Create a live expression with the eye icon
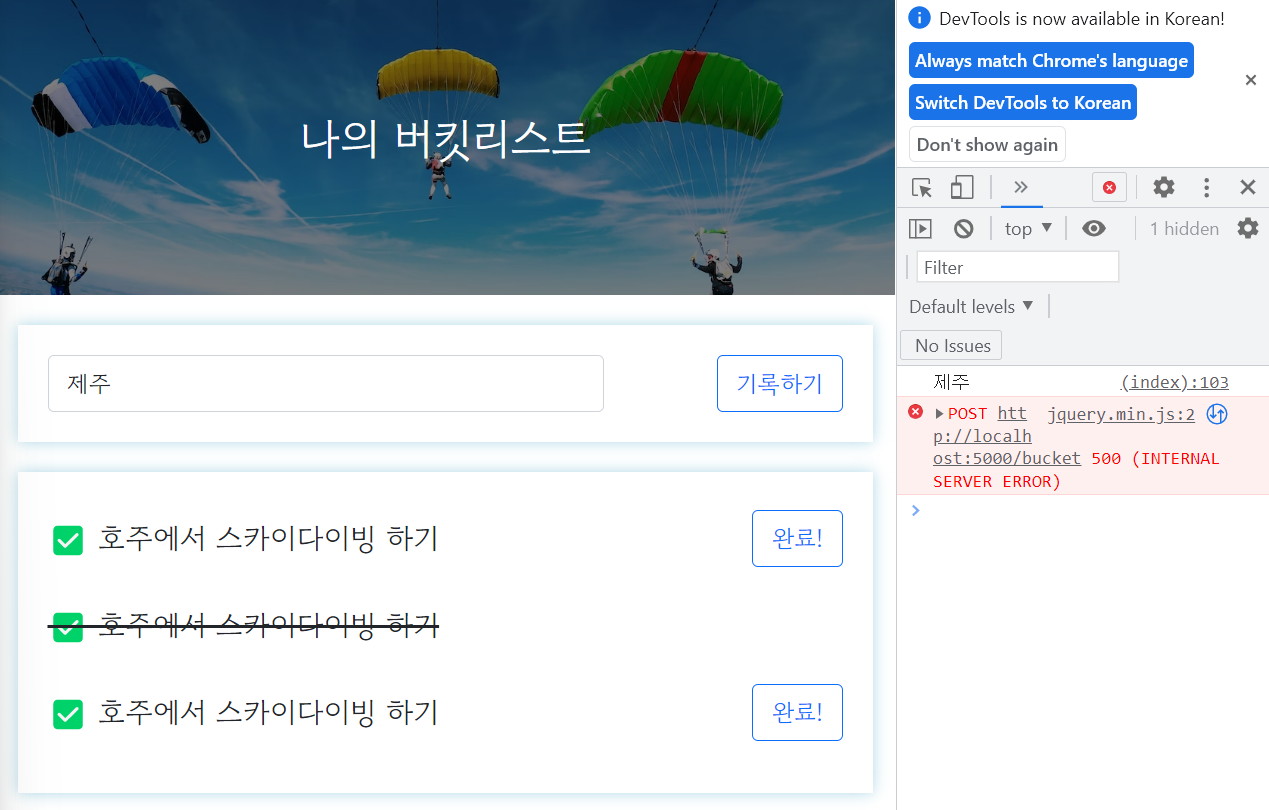The width and height of the screenshot is (1269, 810). pyautogui.click(x=1094, y=229)
